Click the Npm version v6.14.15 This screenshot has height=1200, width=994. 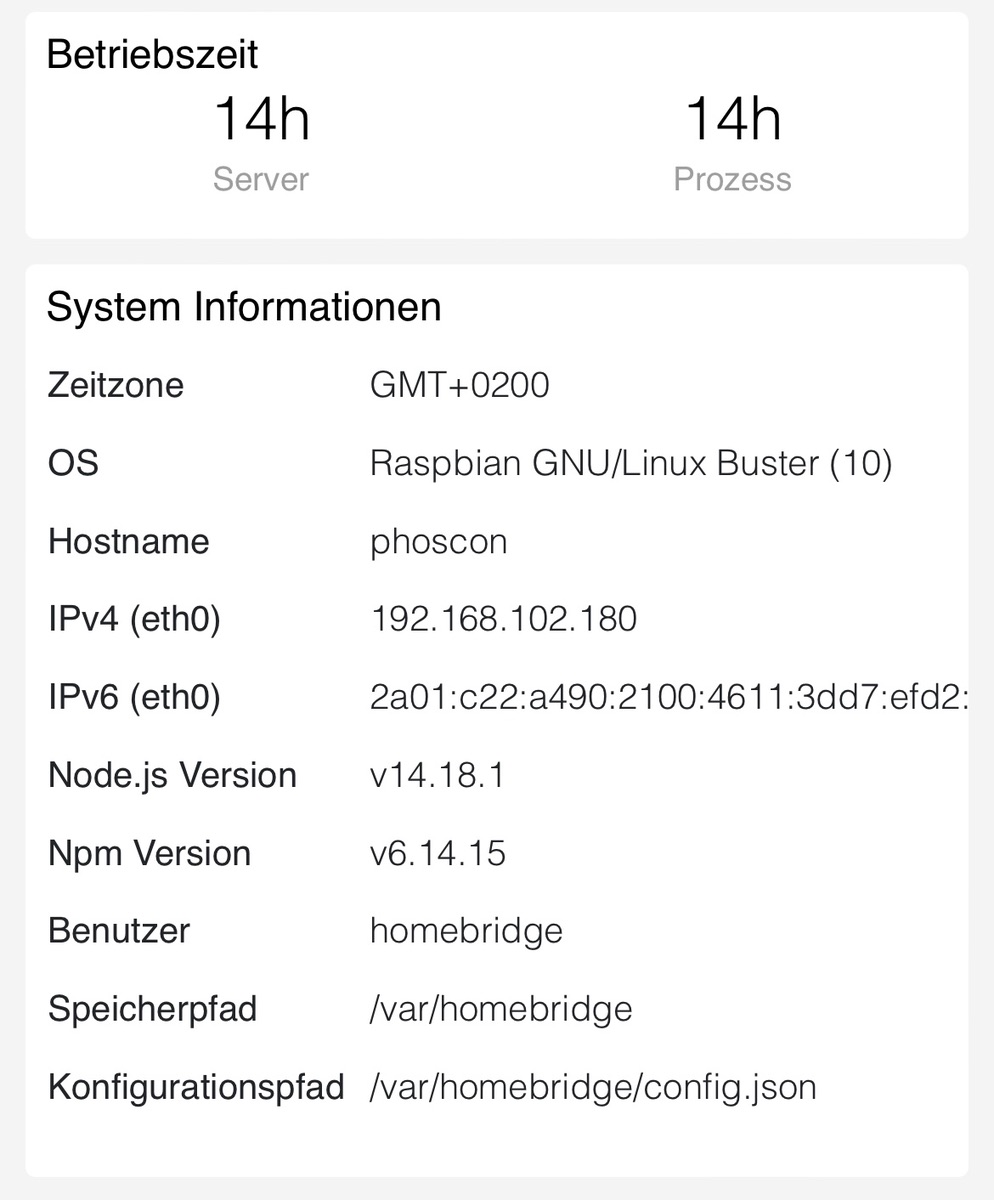click(437, 853)
